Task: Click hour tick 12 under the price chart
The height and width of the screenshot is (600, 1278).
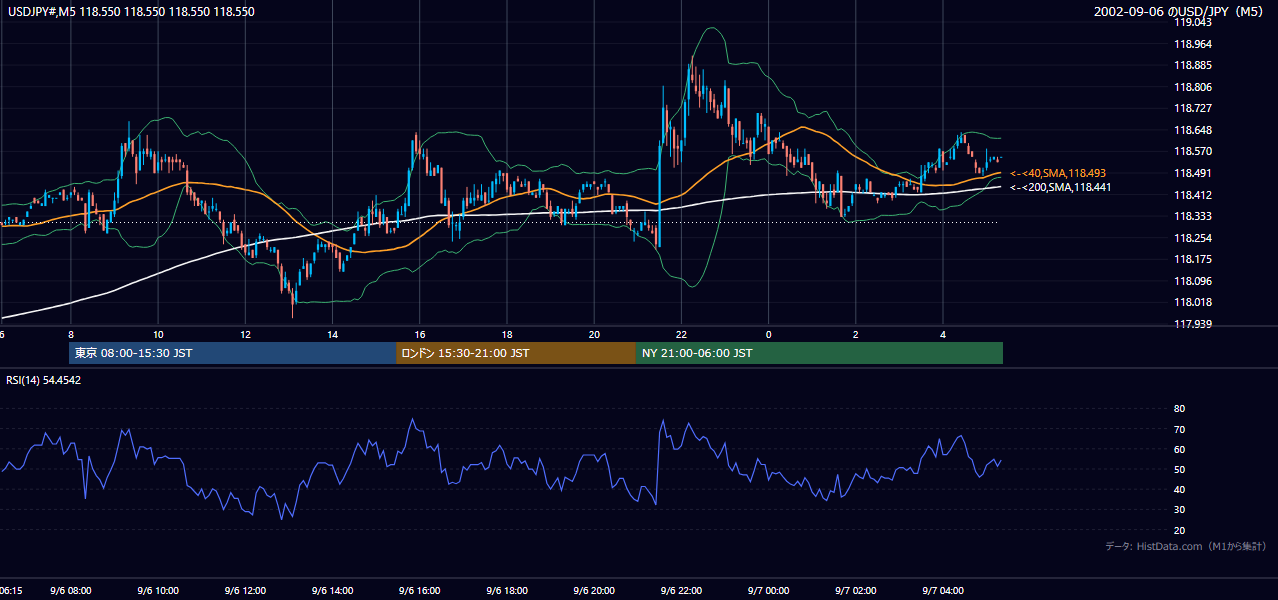Action: [x=245, y=334]
